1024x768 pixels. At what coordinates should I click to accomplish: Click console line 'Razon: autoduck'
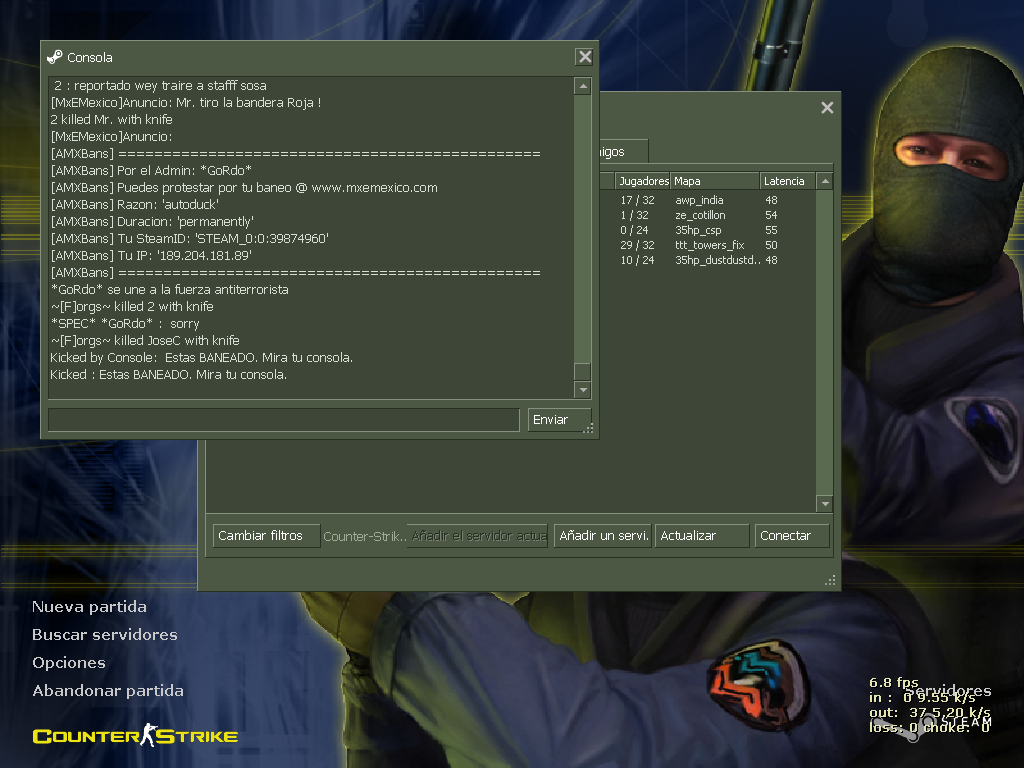[x=135, y=205]
